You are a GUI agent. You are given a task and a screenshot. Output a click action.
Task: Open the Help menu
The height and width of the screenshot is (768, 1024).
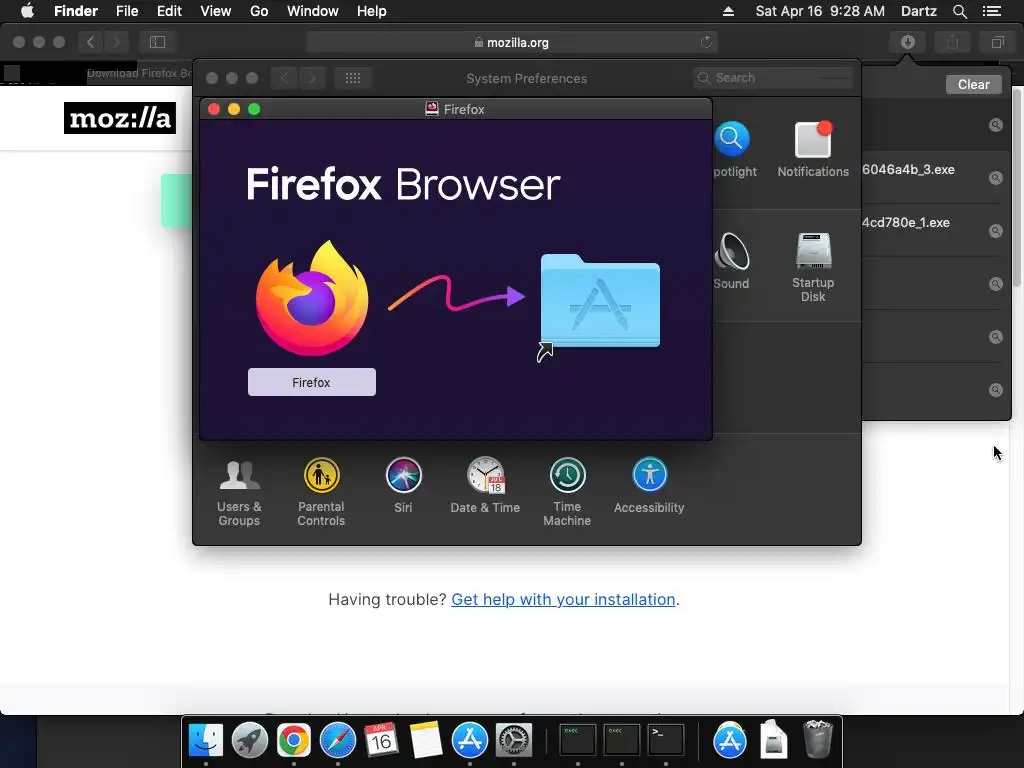(372, 11)
